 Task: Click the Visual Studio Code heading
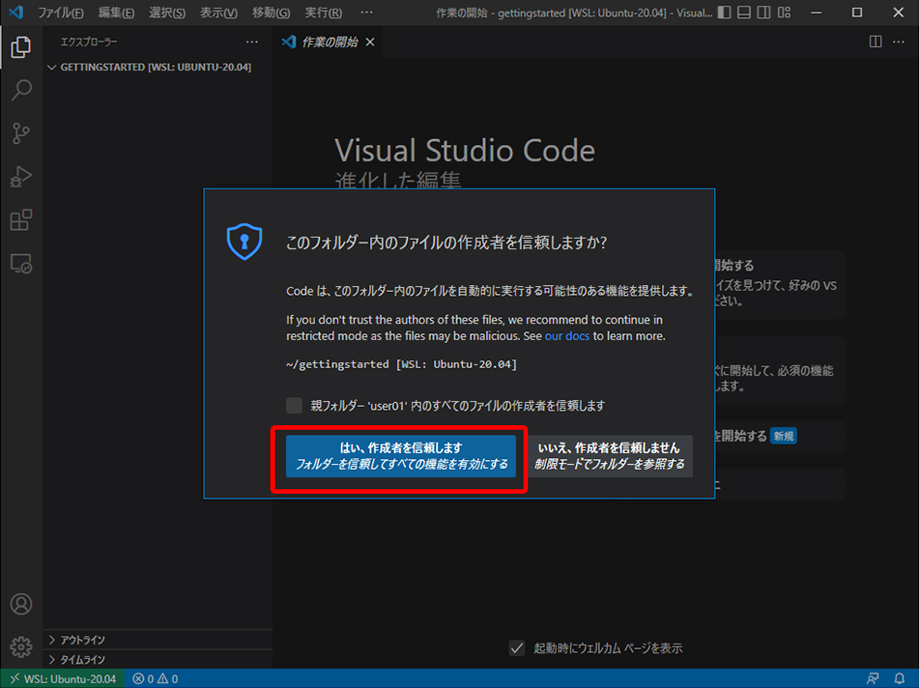click(x=465, y=150)
